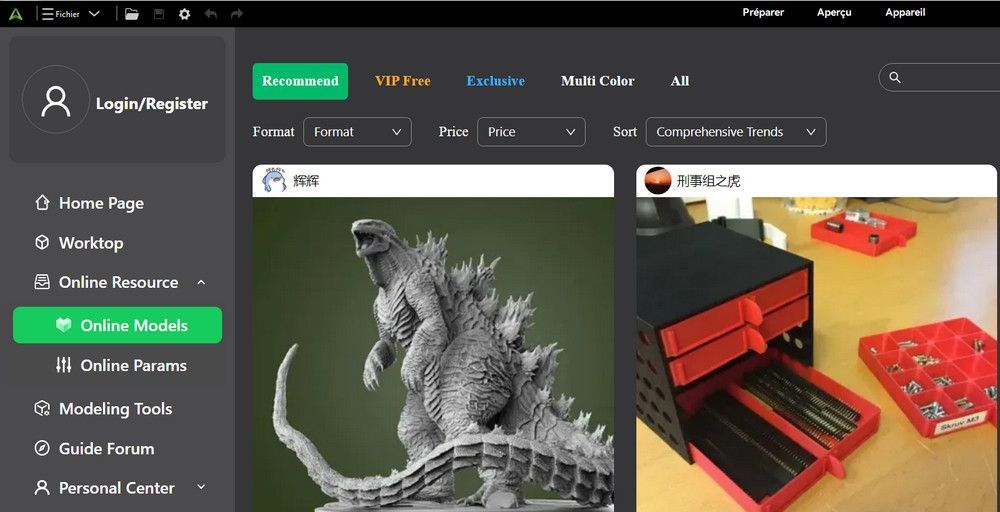1000x512 pixels.
Task: Click the user avatar icon
Action: pos(55,99)
